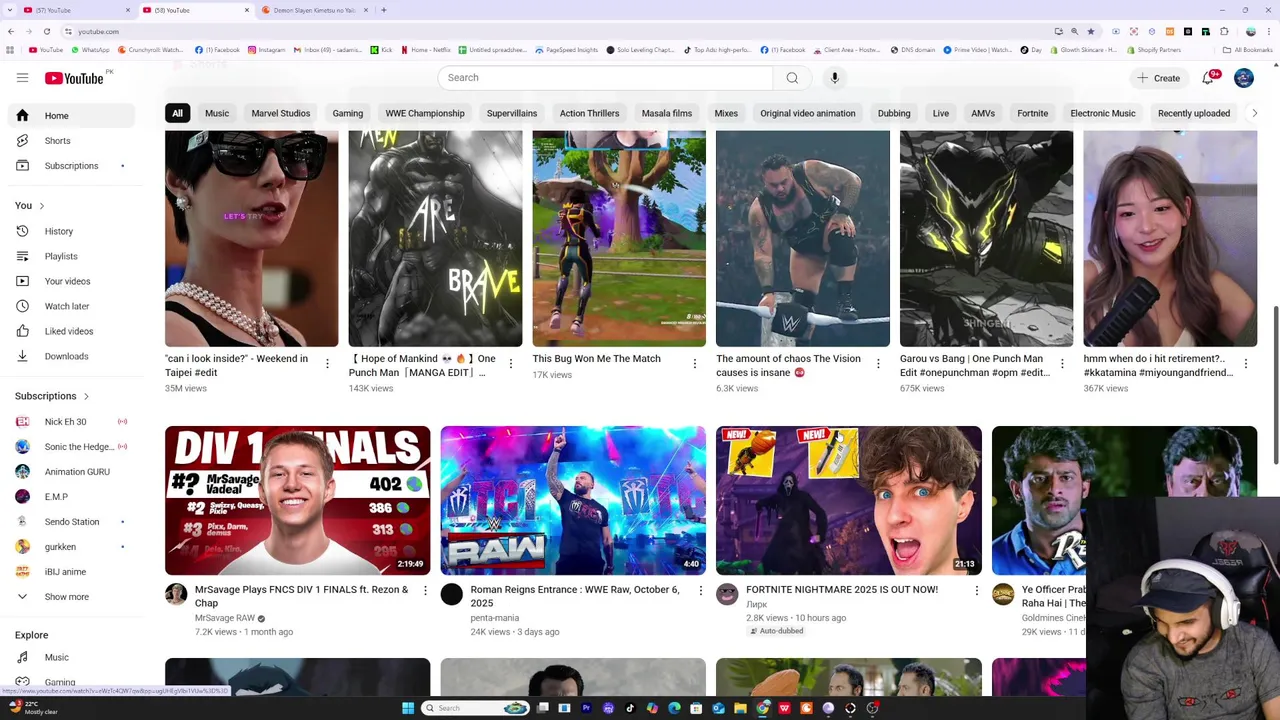
Task: Select the Marvel Studios filter chip
Action: [281, 113]
